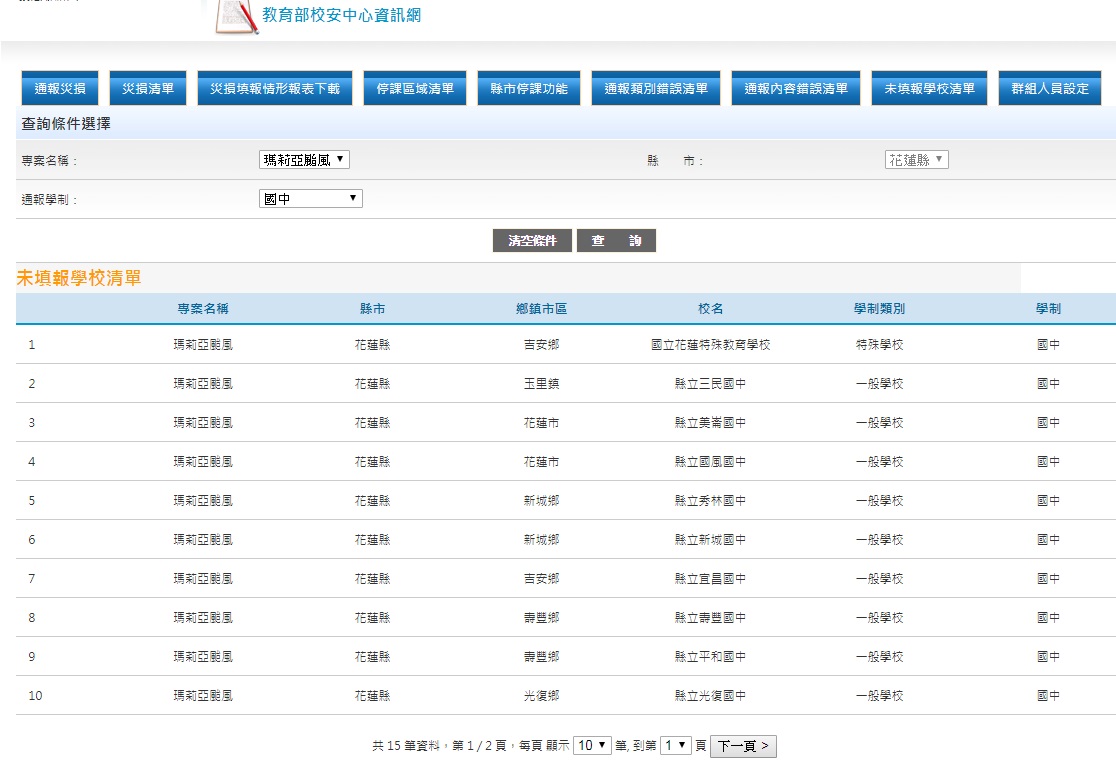Open 通報類別錯誤清單 tab

click(x=656, y=89)
